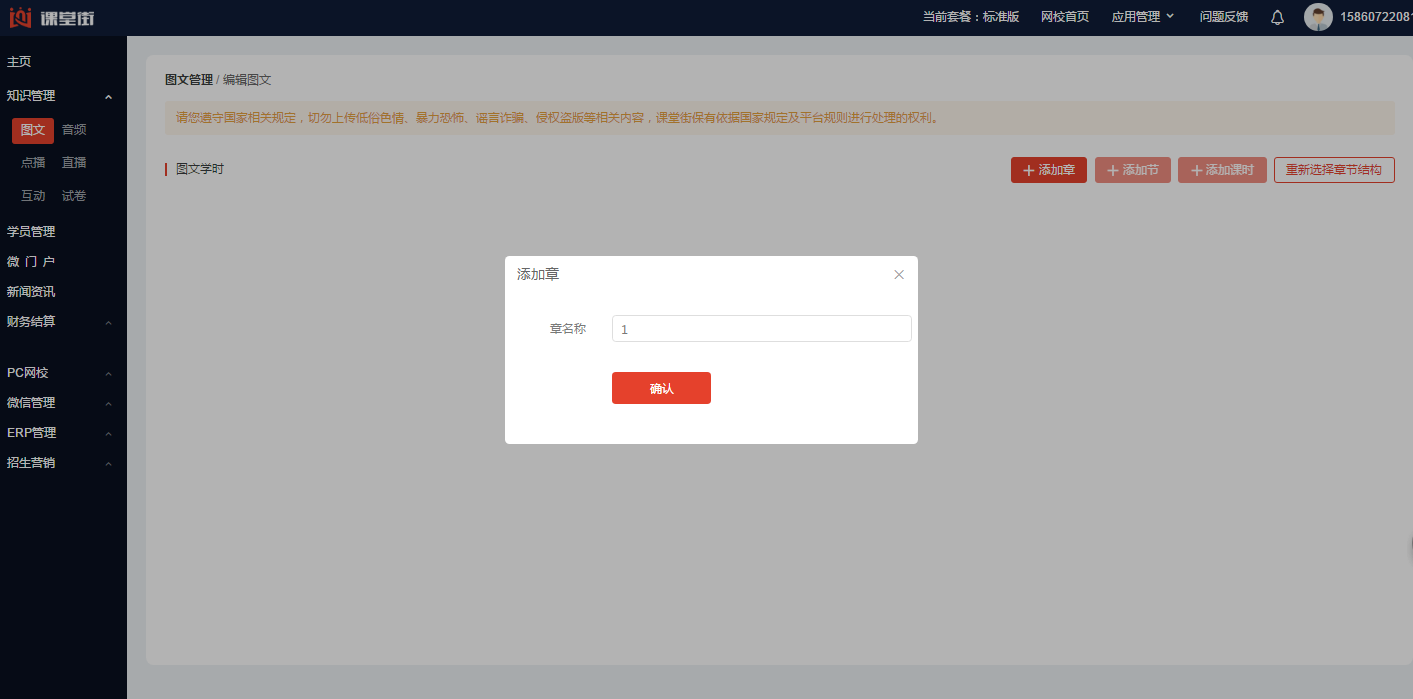Navigate to 图文管理 breadcrumb

(x=188, y=80)
